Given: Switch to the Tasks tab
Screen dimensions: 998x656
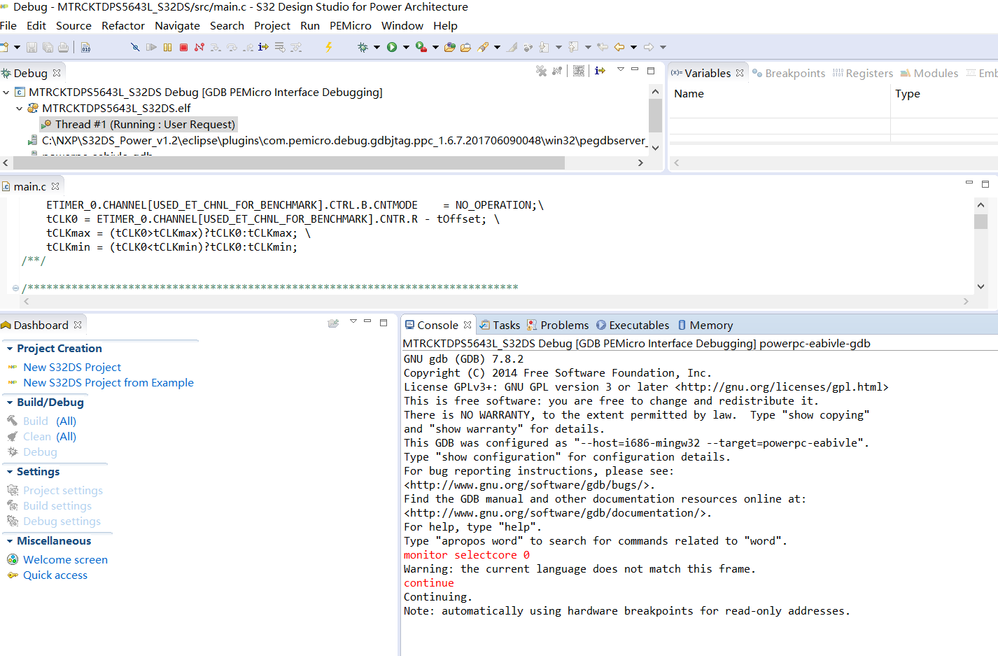Looking at the screenshot, I should (x=500, y=325).
